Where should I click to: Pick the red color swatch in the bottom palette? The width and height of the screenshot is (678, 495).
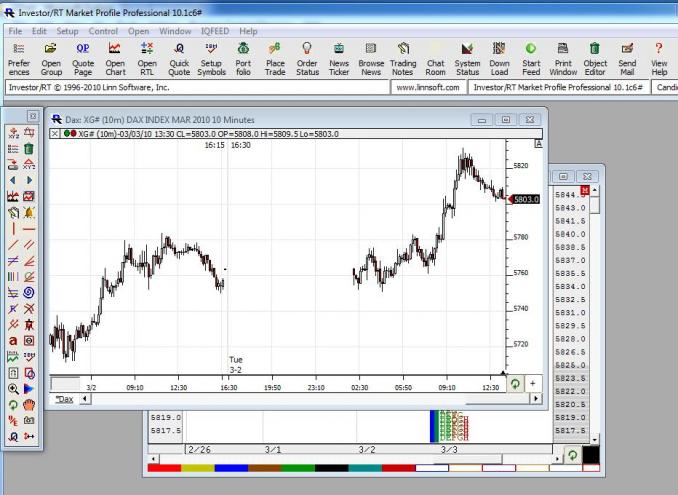(163, 467)
